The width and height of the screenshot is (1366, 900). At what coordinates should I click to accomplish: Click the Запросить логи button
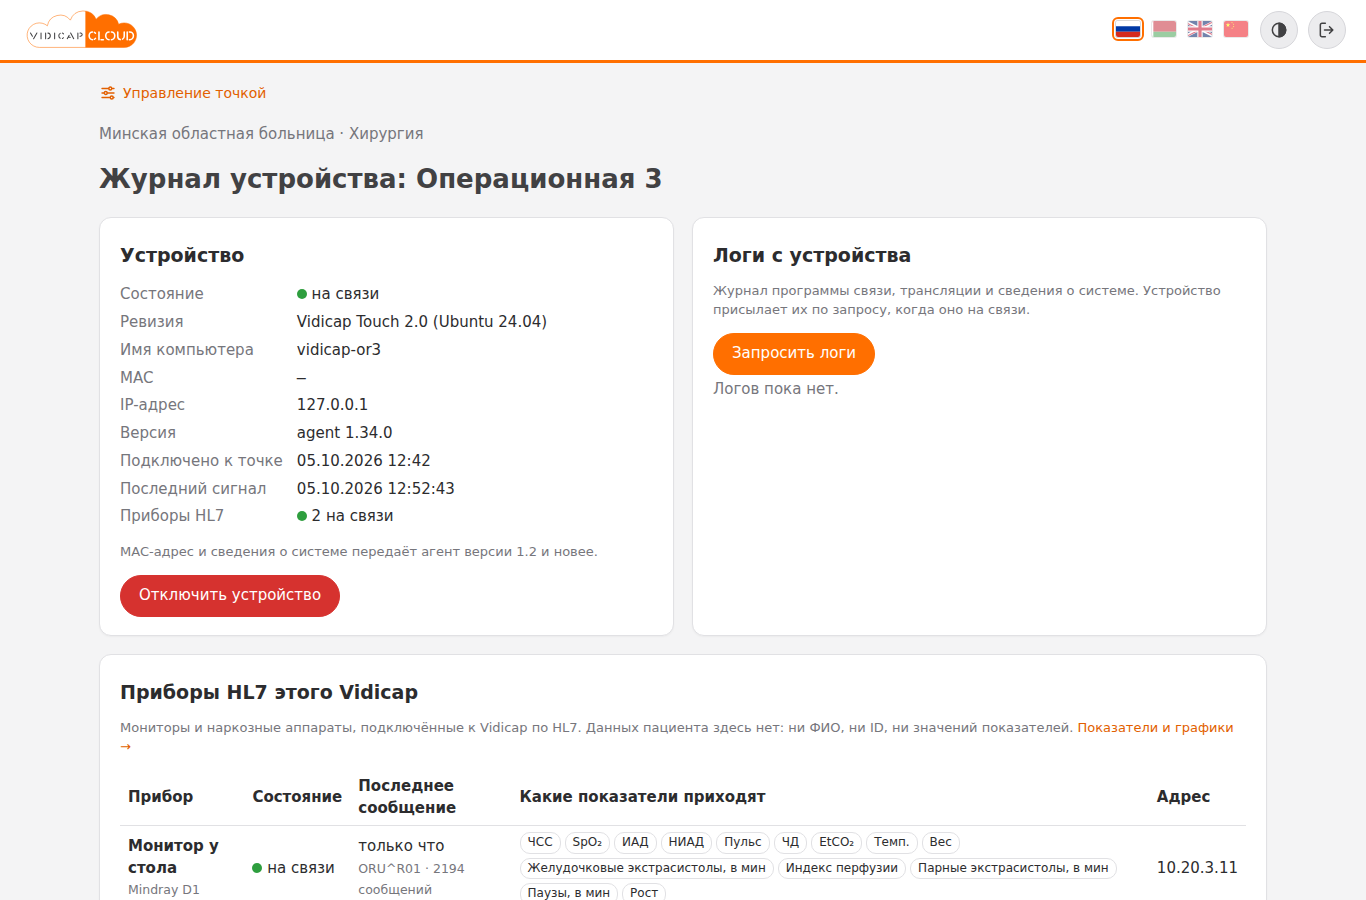coord(794,354)
